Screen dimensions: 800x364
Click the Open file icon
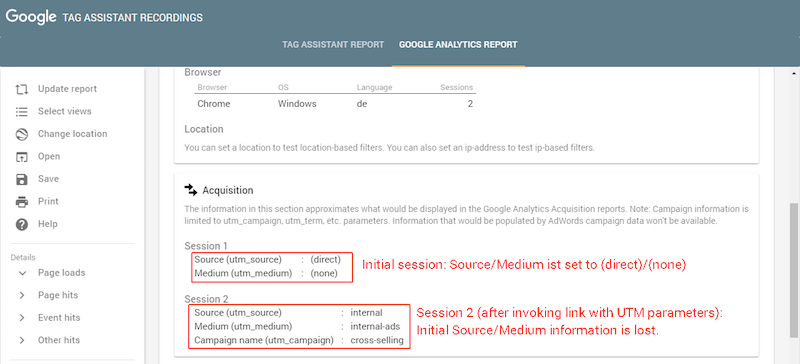[21, 157]
